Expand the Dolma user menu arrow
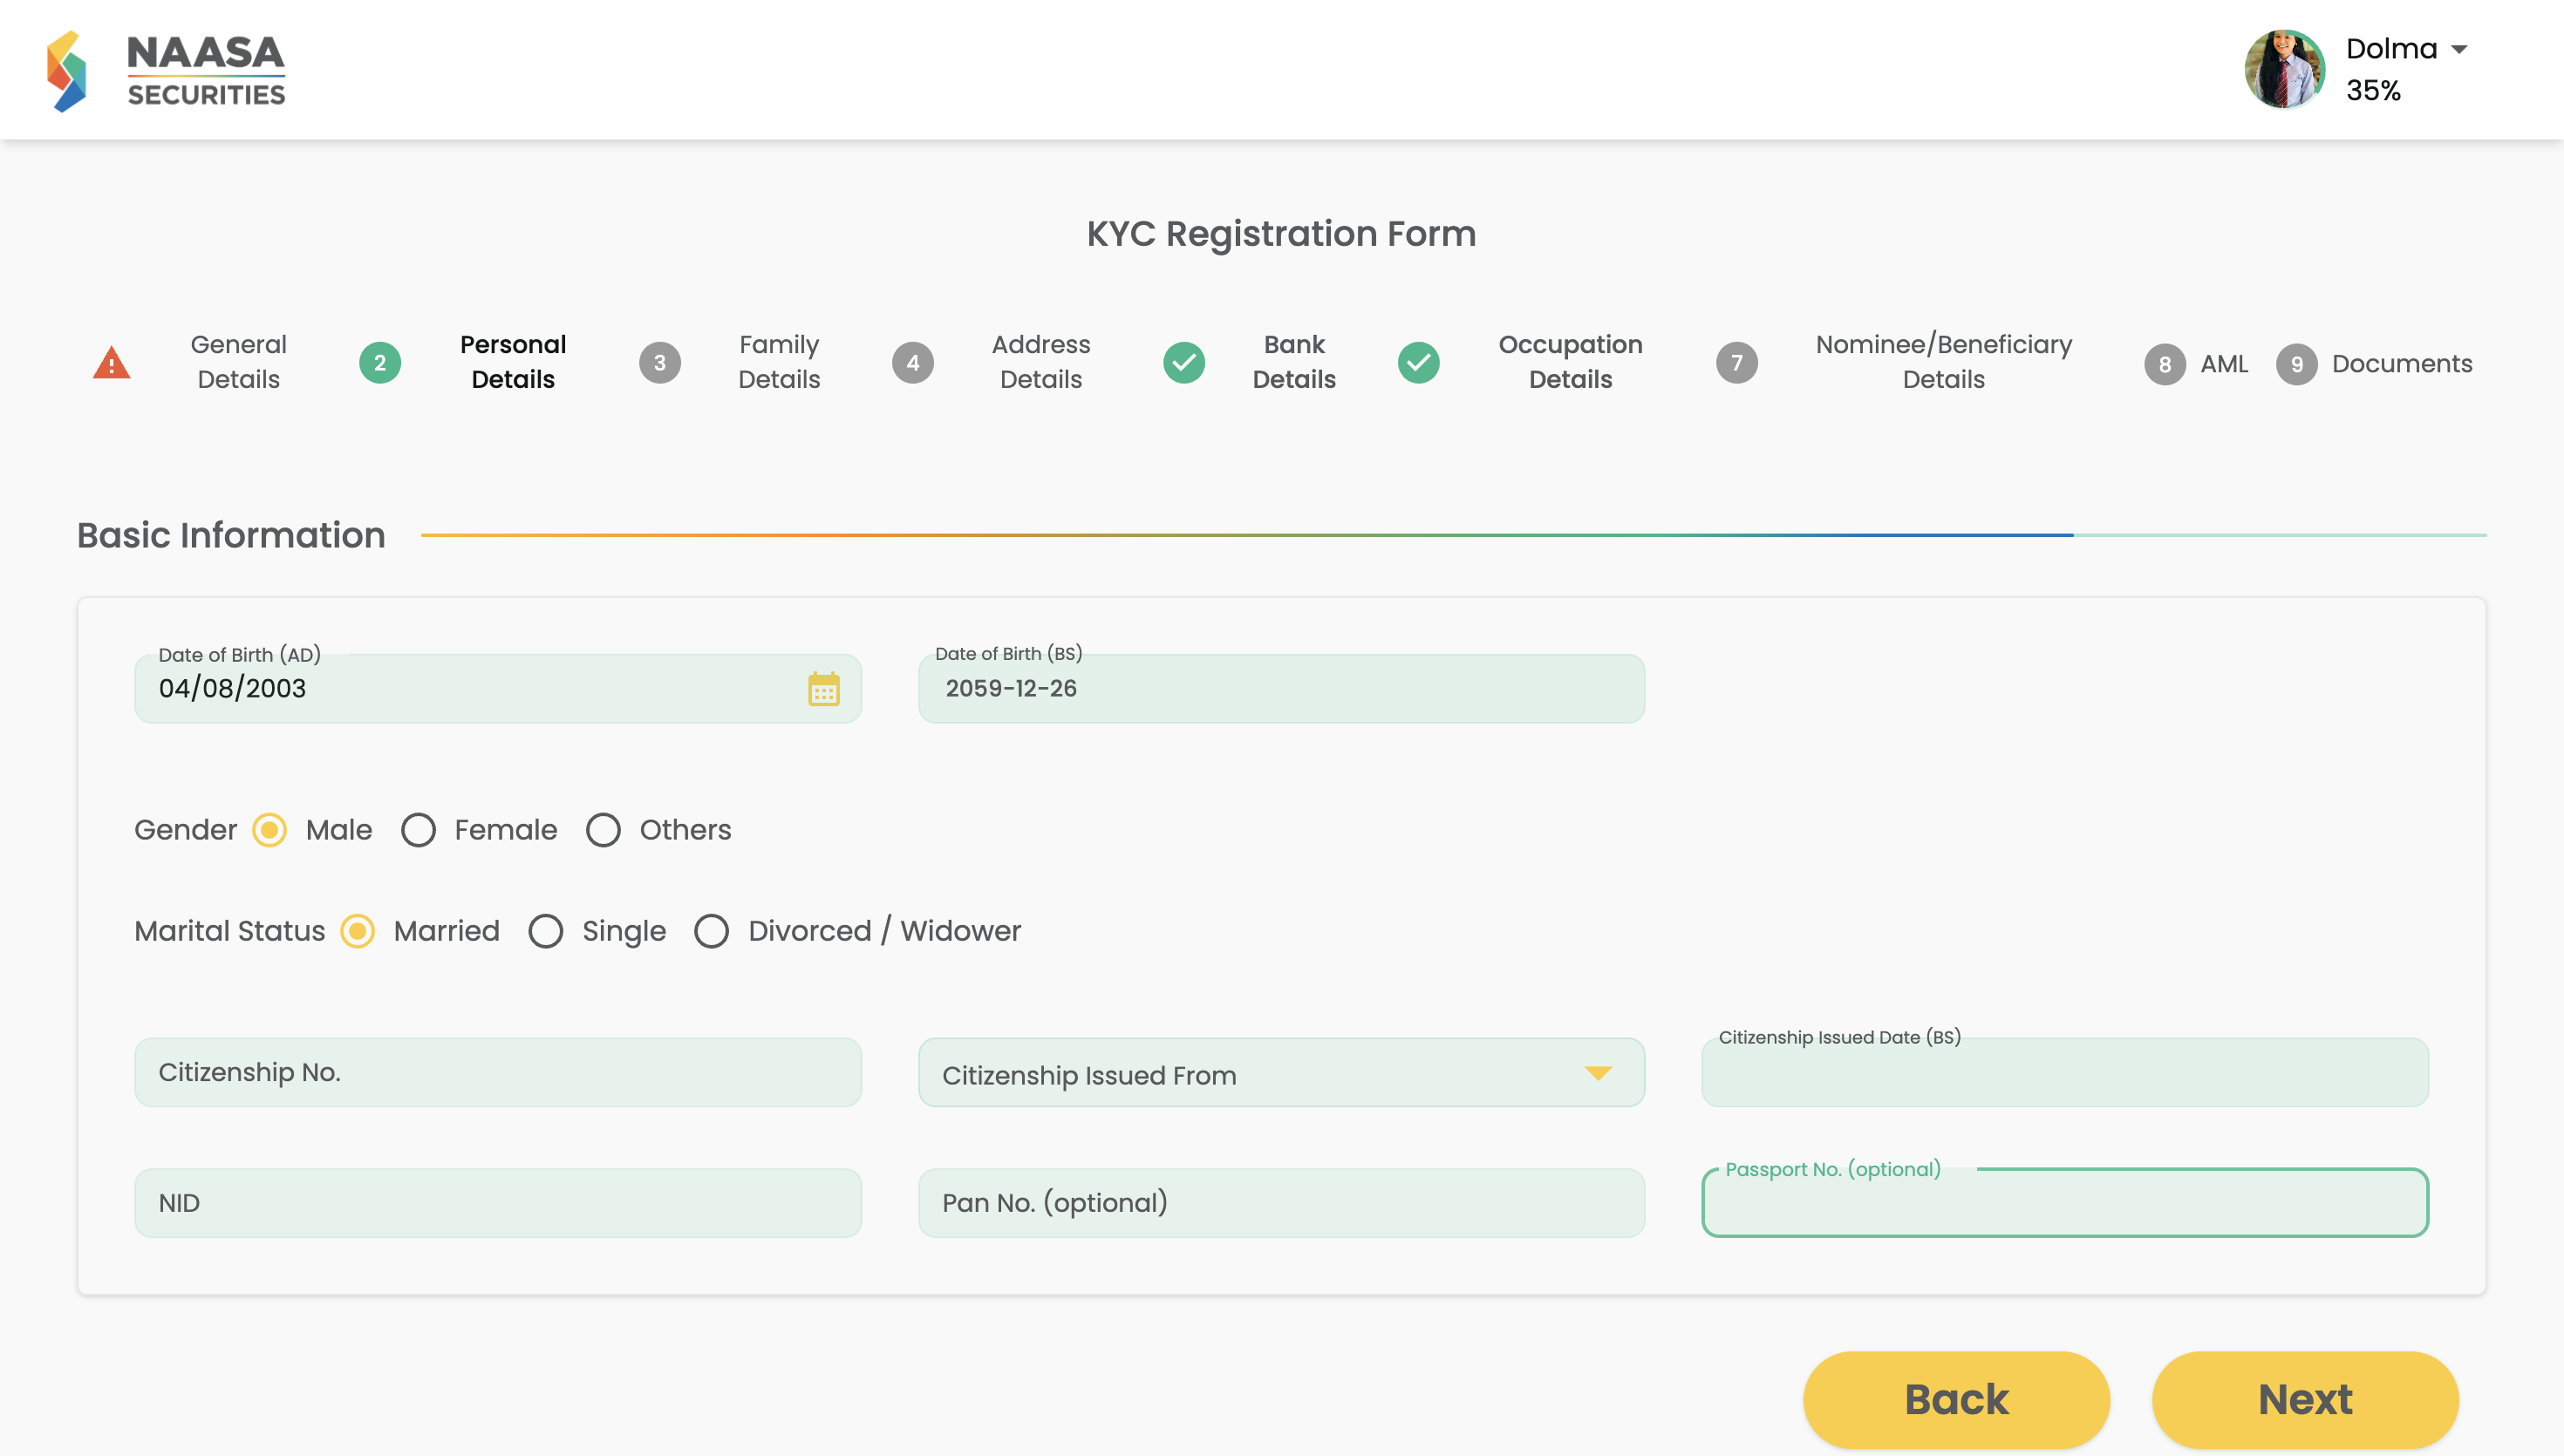2564x1456 pixels. [2460, 49]
